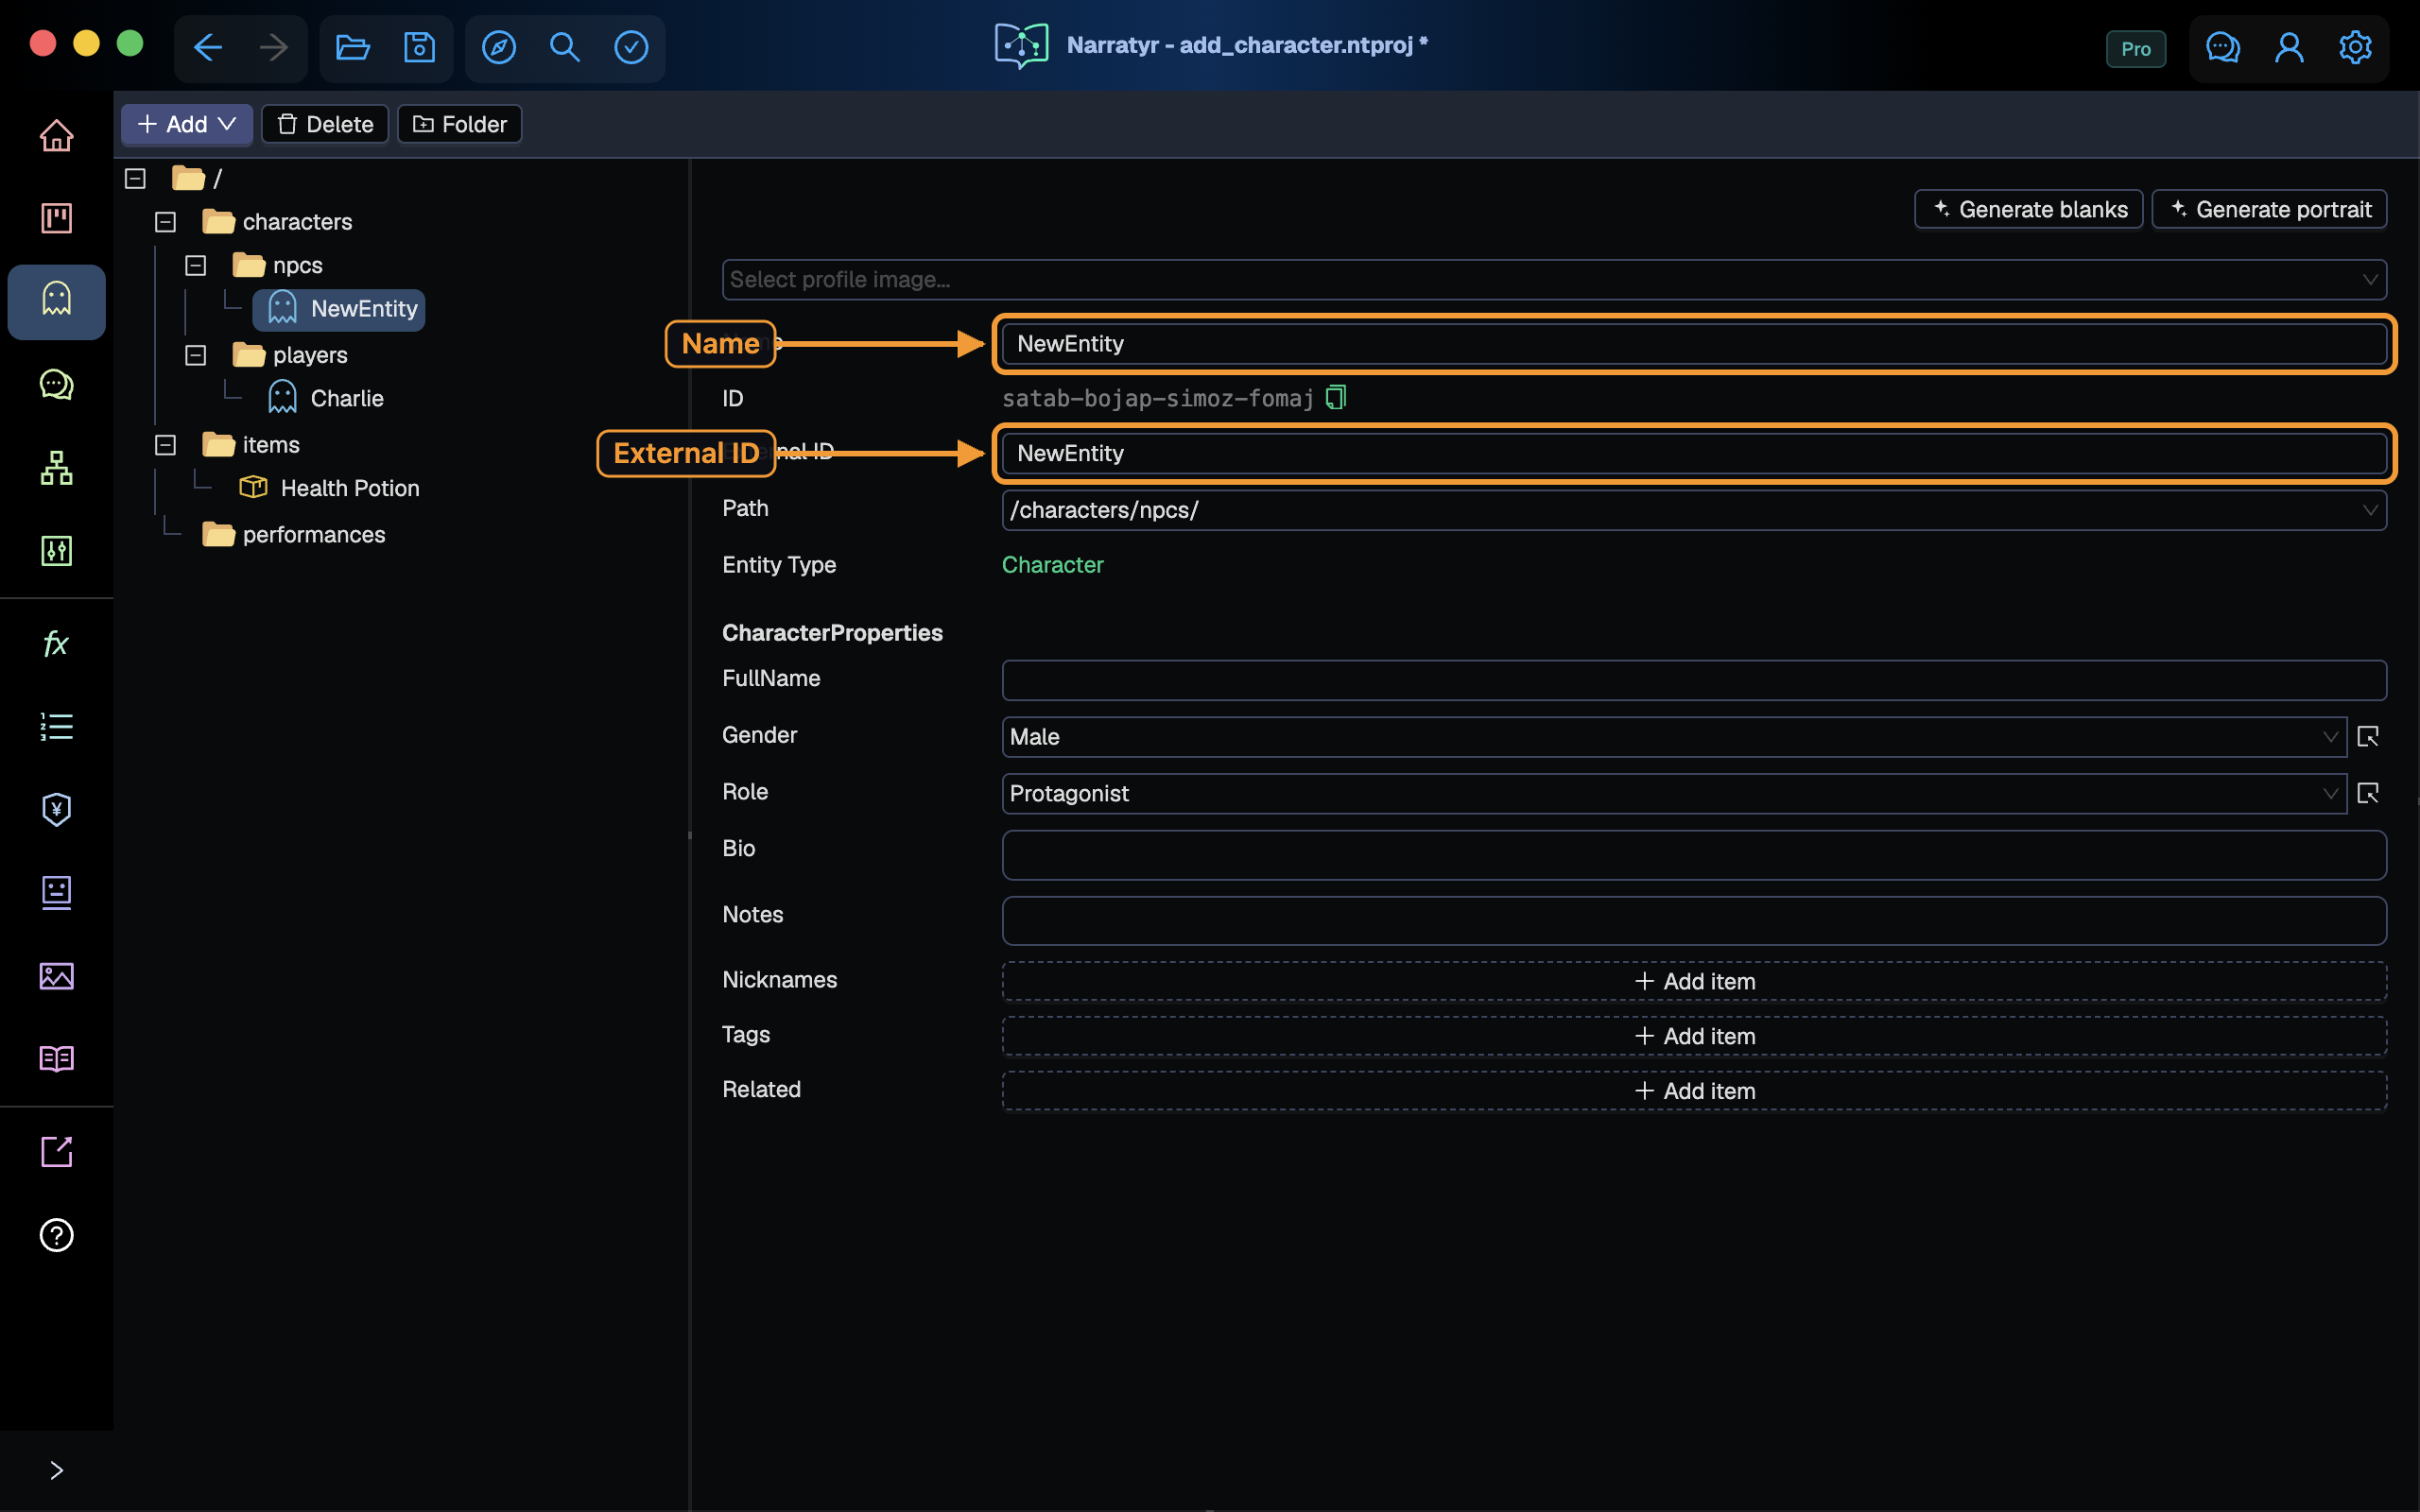Open the export sidebar icon

(x=57, y=1152)
